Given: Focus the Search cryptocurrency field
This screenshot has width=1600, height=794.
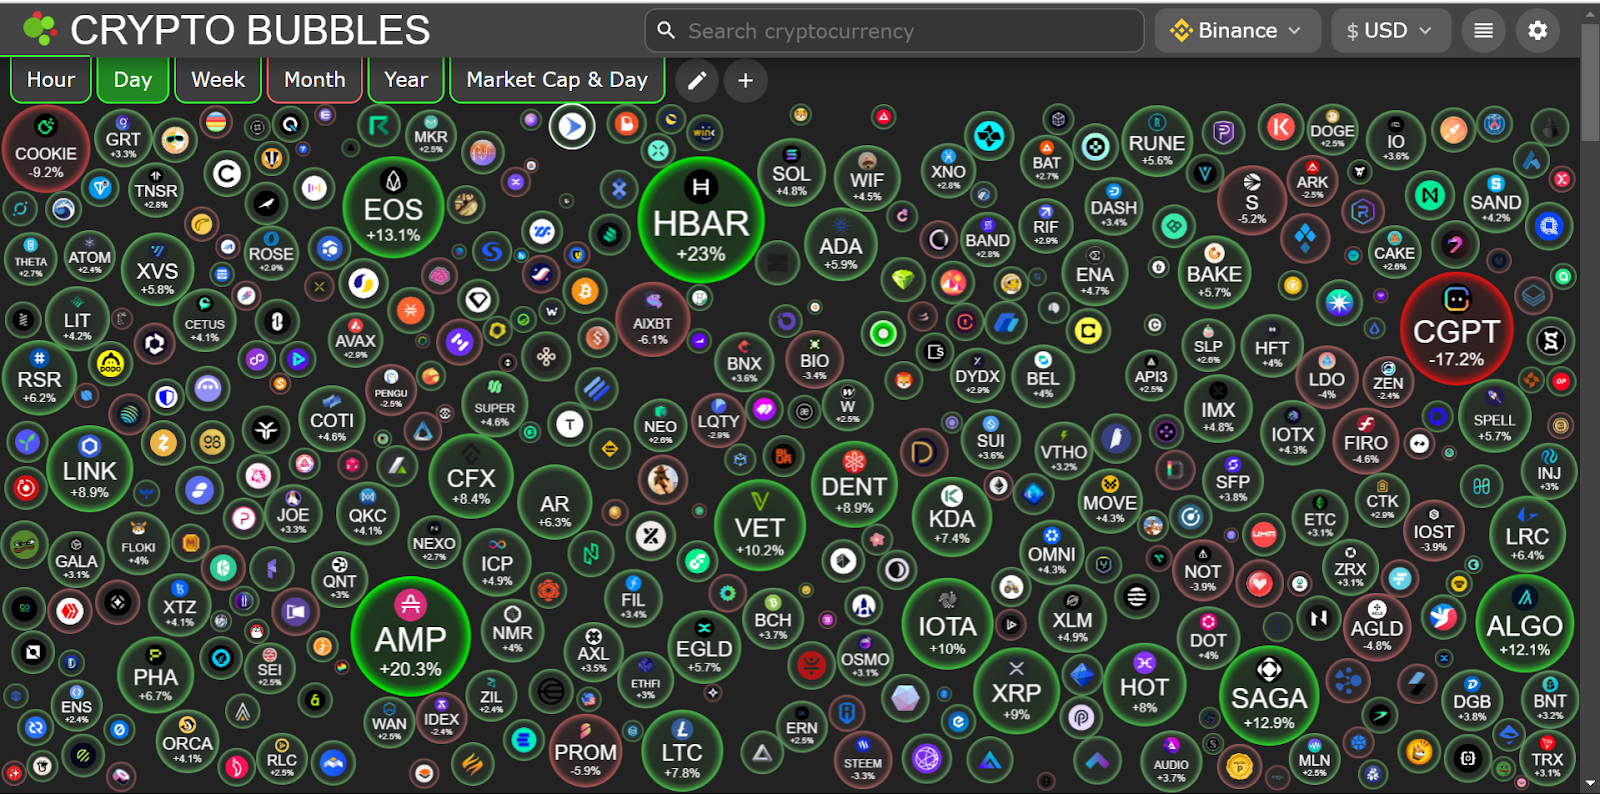Looking at the screenshot, I should pos(894,31).
